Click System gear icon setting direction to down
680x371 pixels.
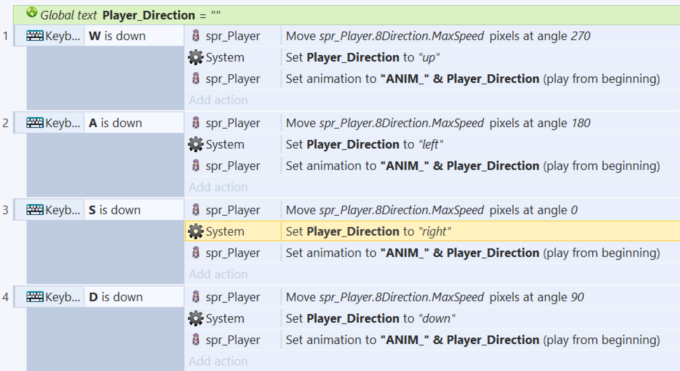tap(196, 318)
